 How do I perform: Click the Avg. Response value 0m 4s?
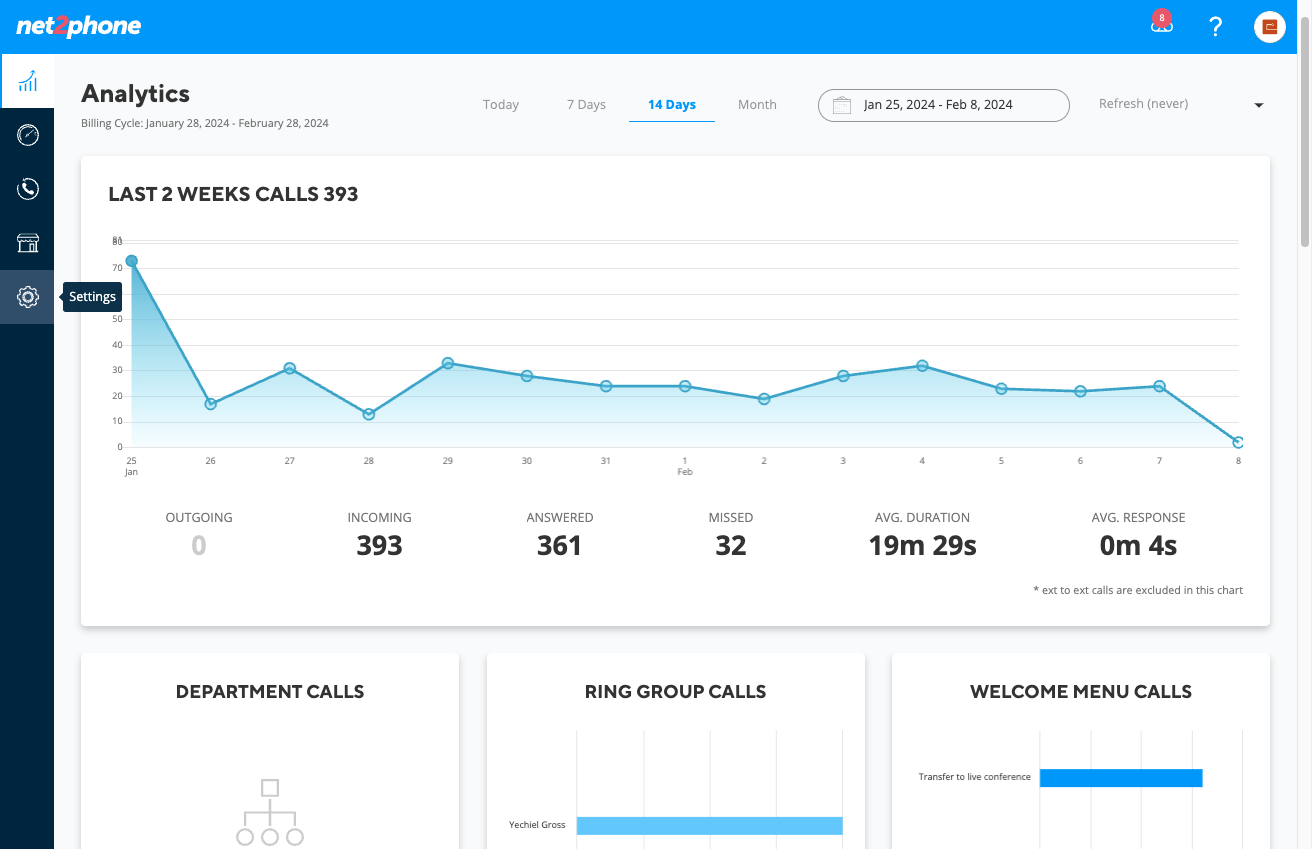pos(1138,546)
